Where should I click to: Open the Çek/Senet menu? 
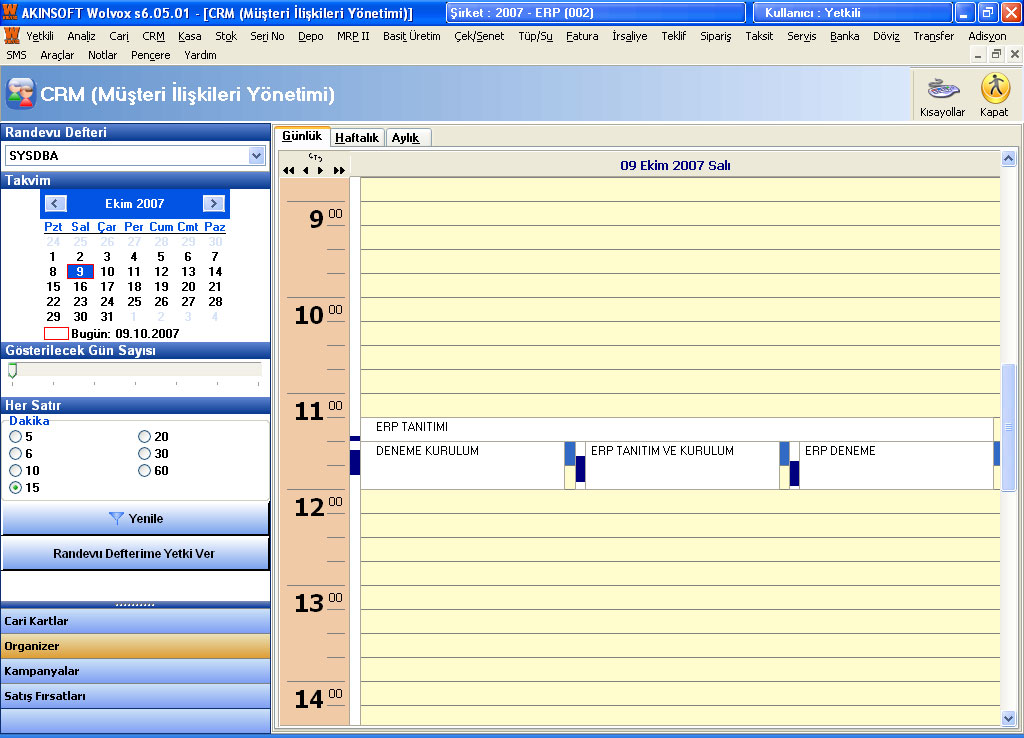479,36
